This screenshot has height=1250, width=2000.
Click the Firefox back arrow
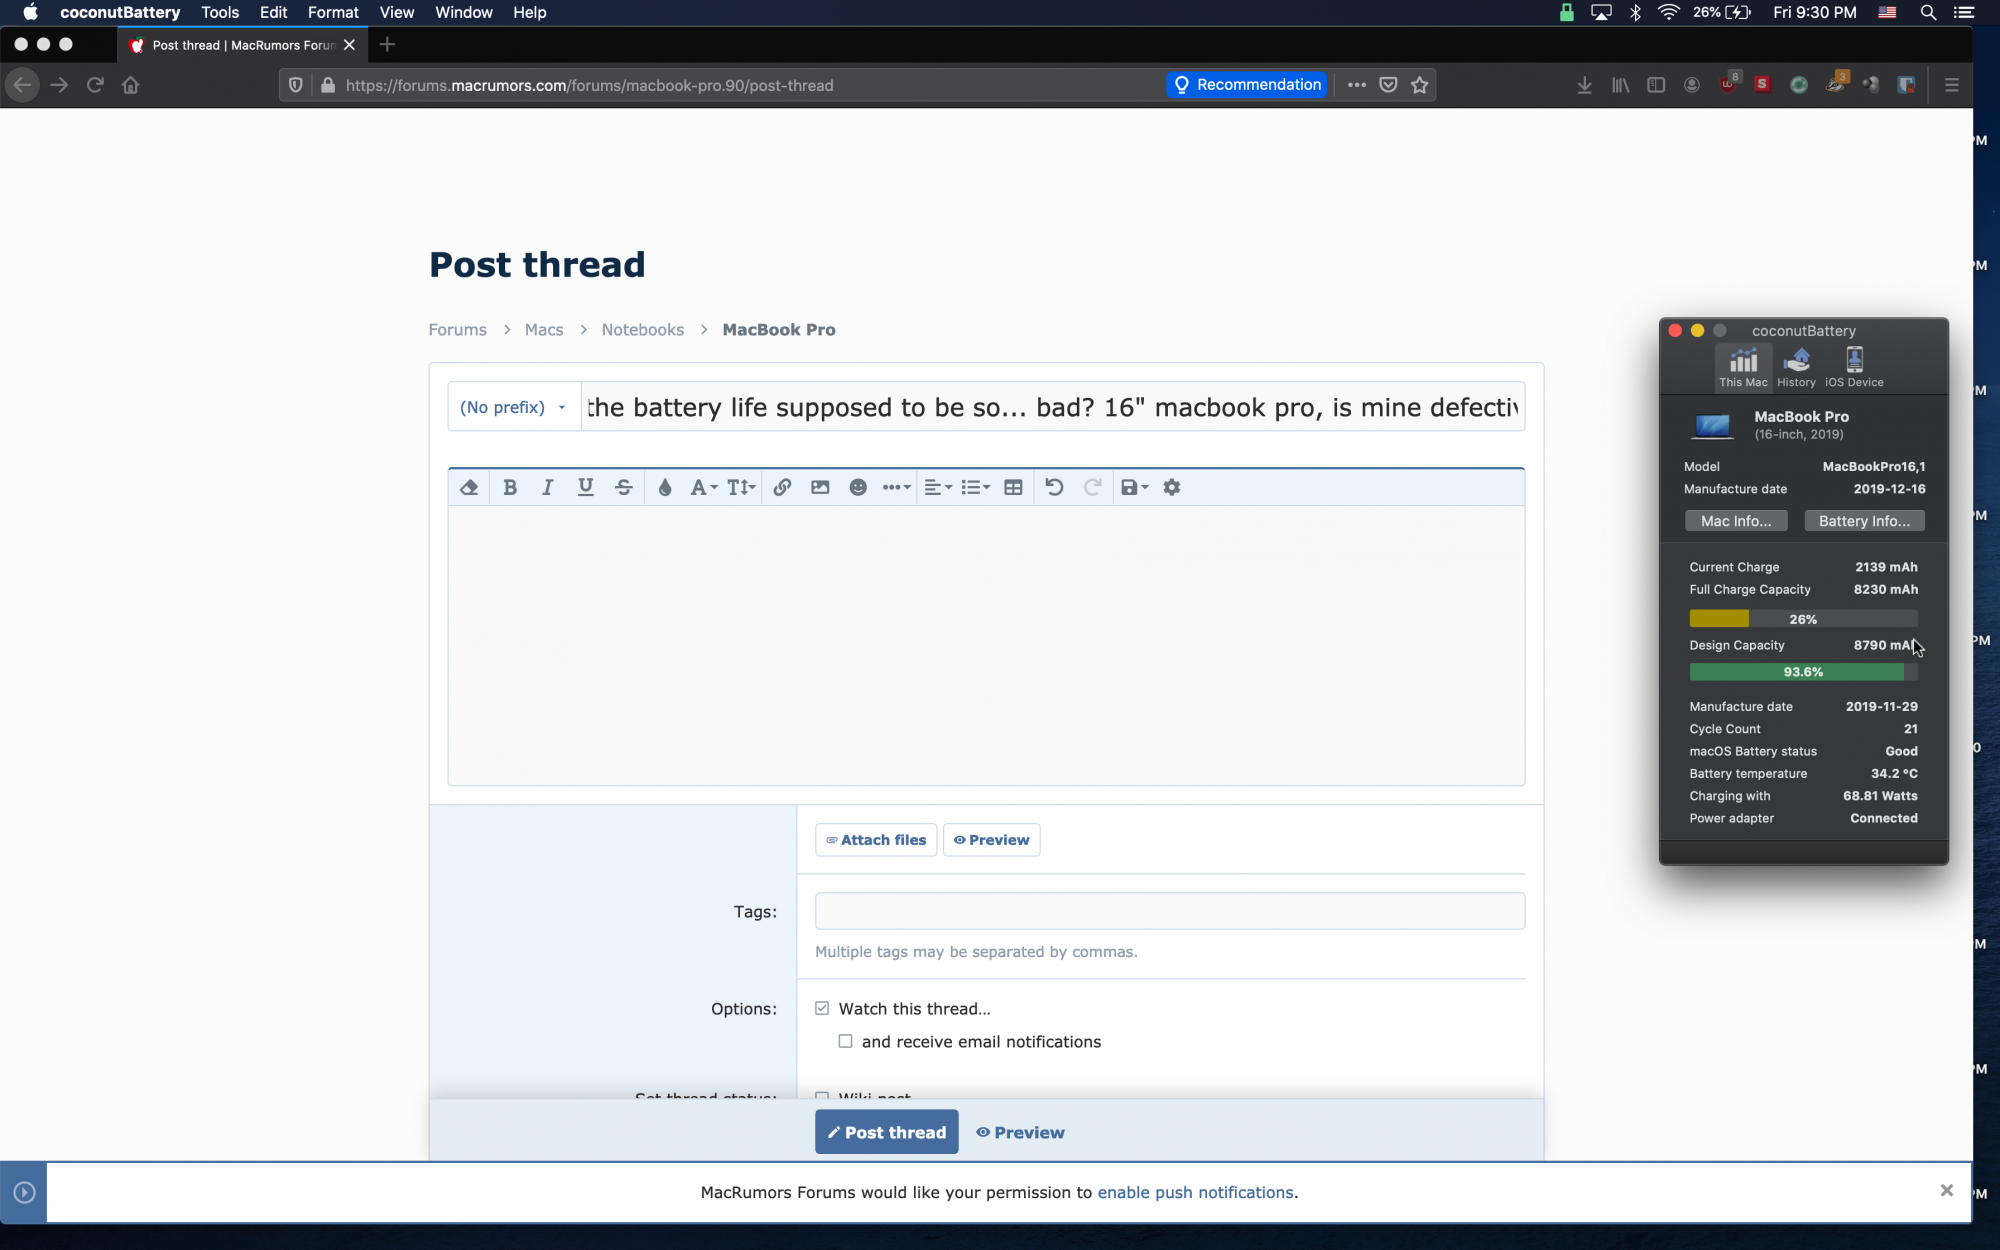coord(22,85)
